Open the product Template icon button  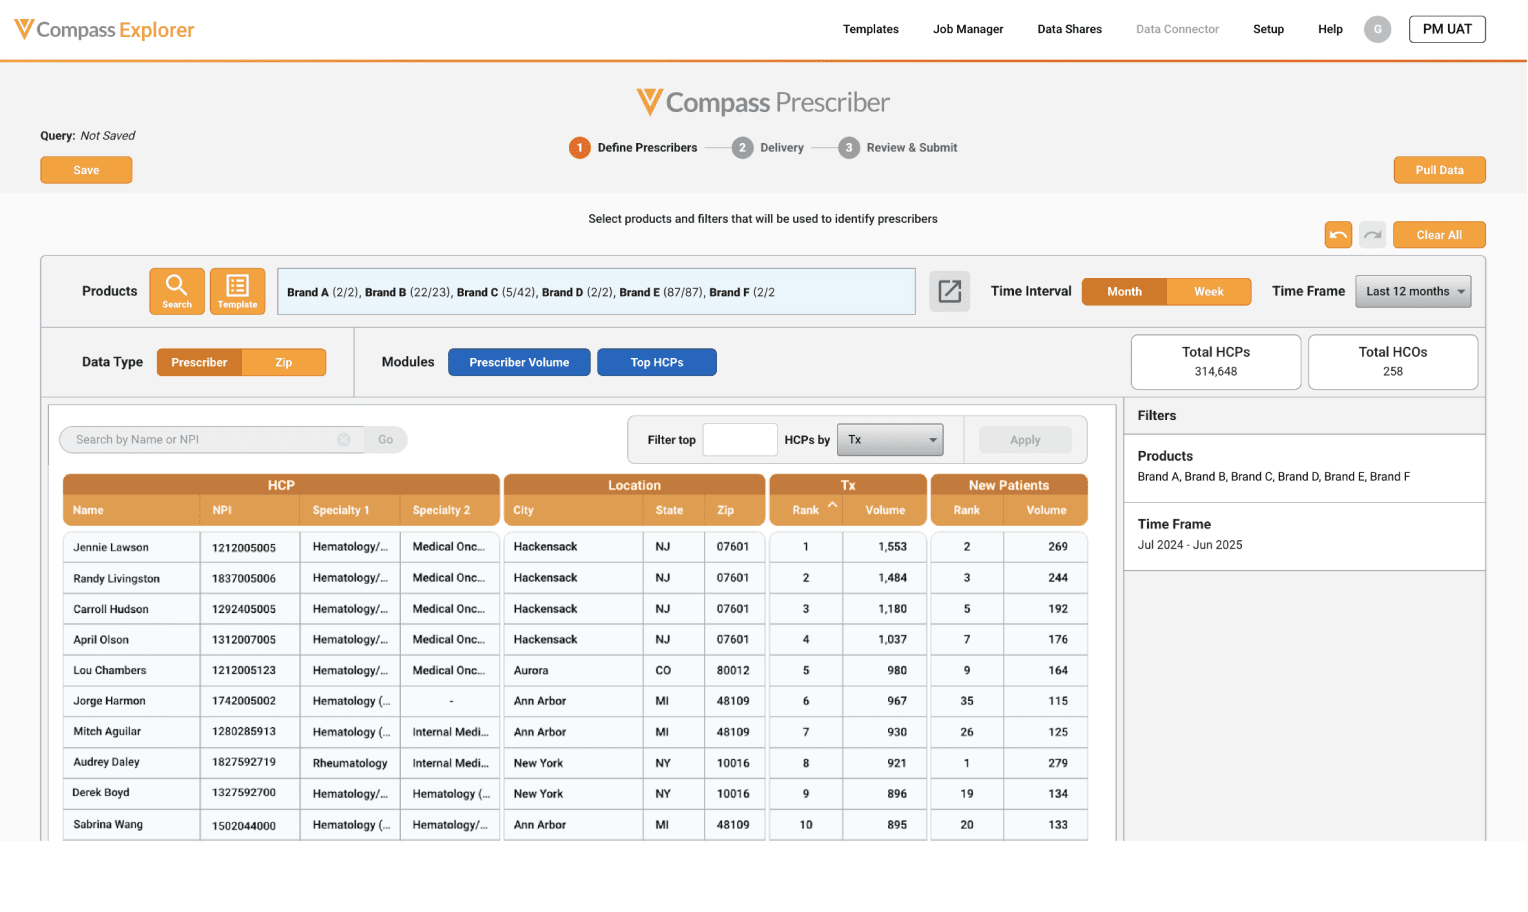pyautogui.click(x=237, y=291)
